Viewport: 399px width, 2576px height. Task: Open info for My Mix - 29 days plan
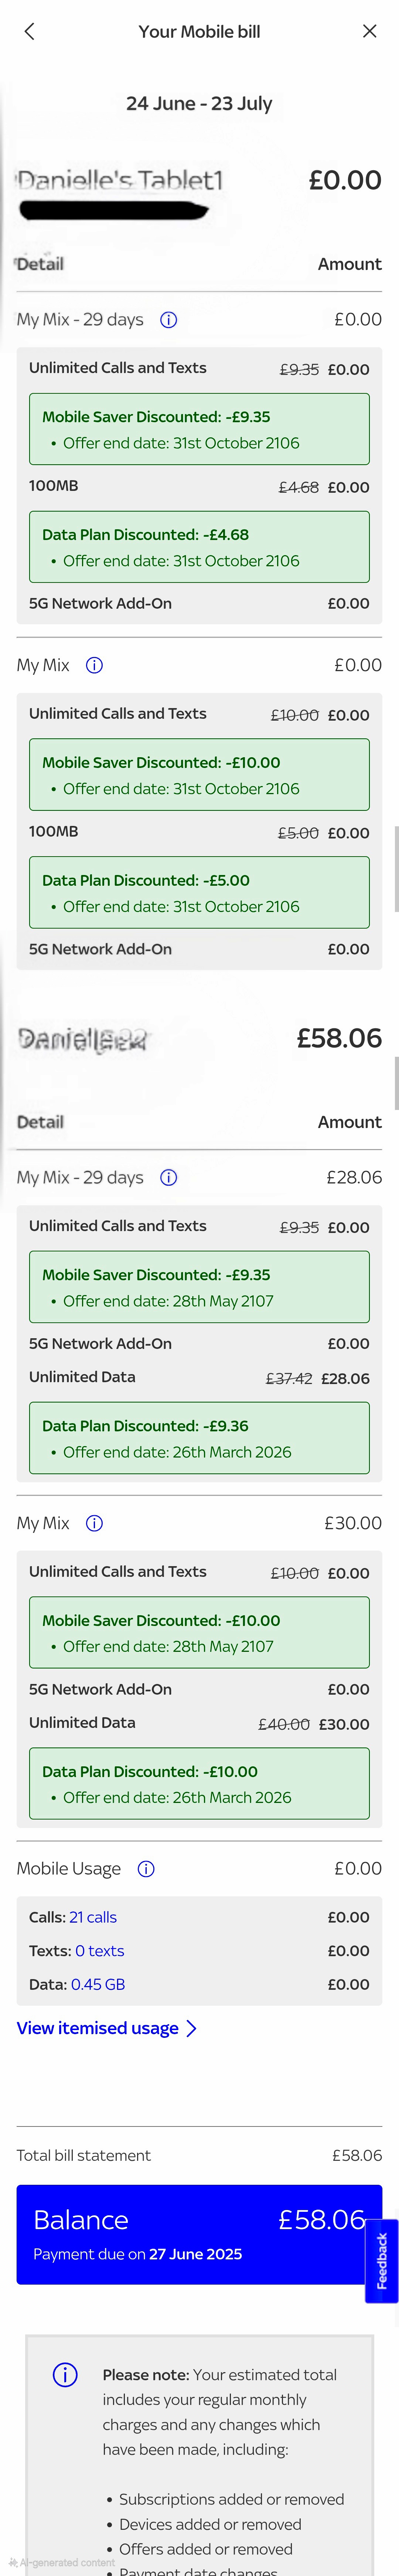pos(168,319)
